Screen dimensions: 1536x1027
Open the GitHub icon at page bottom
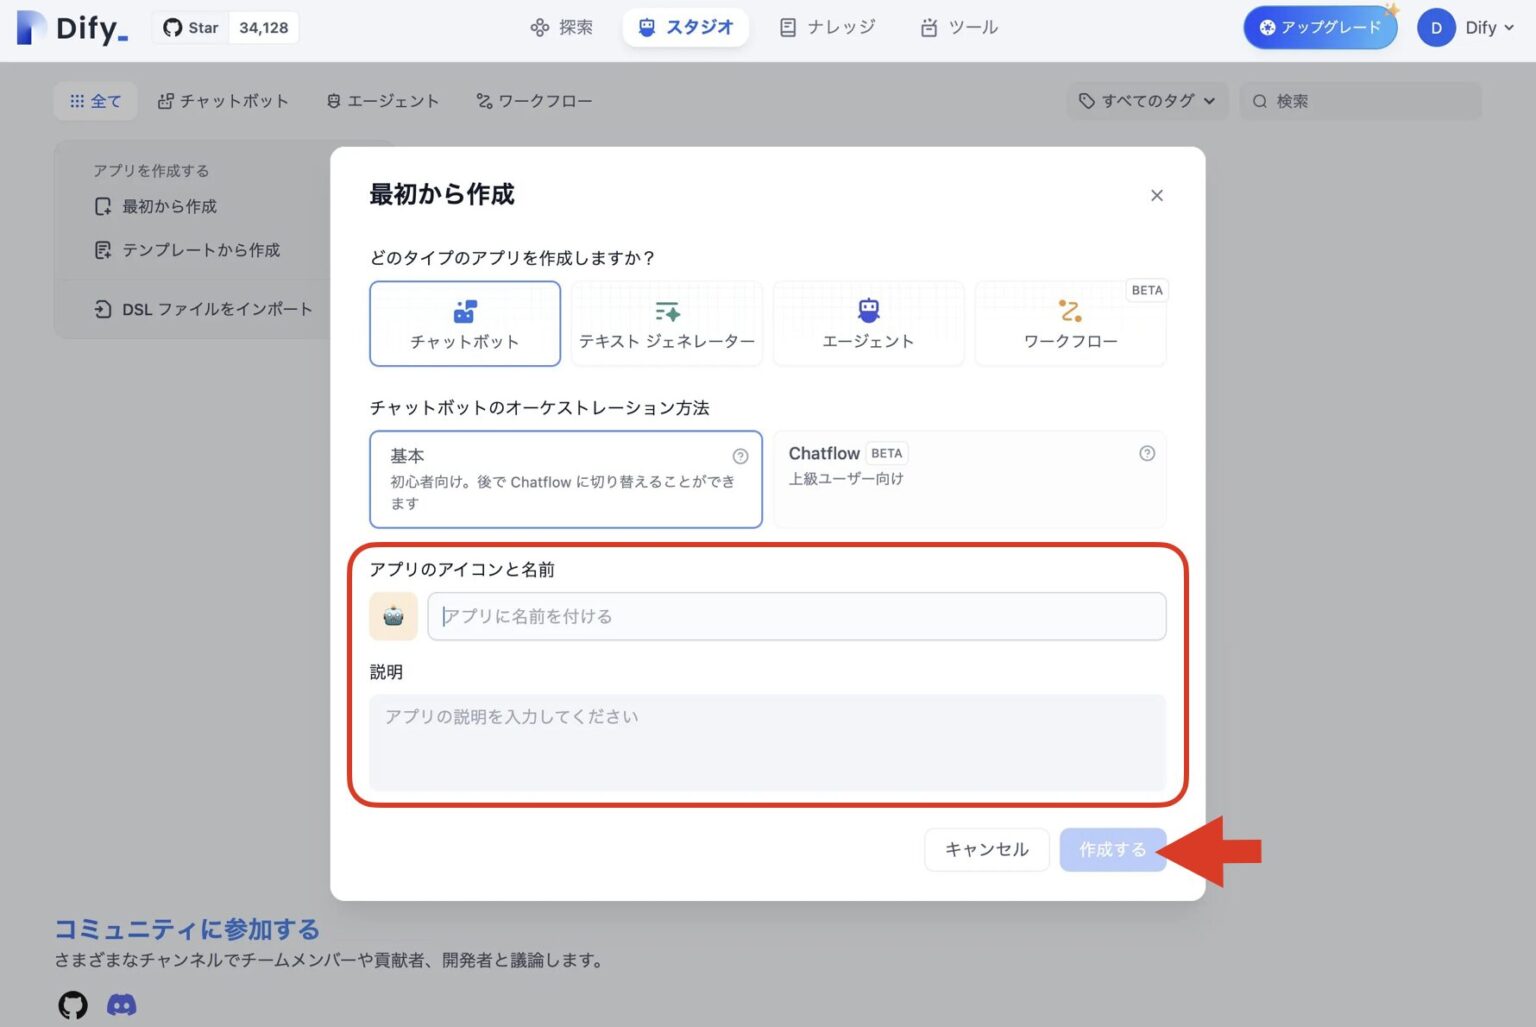72,1004
